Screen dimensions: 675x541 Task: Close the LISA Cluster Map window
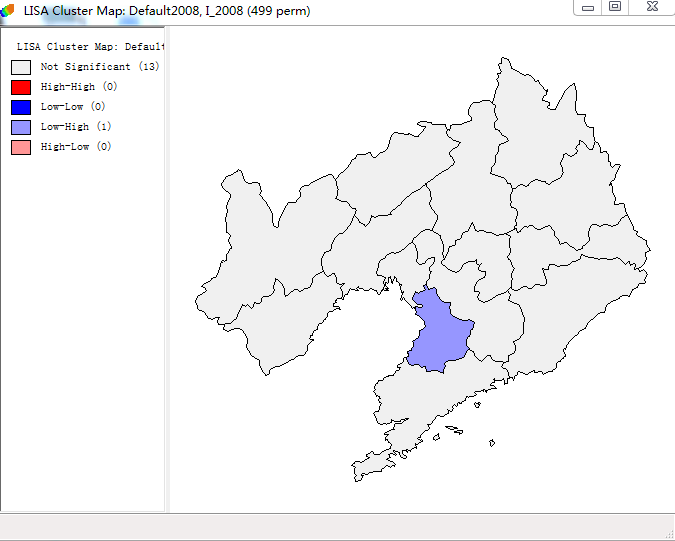[652, 7]
